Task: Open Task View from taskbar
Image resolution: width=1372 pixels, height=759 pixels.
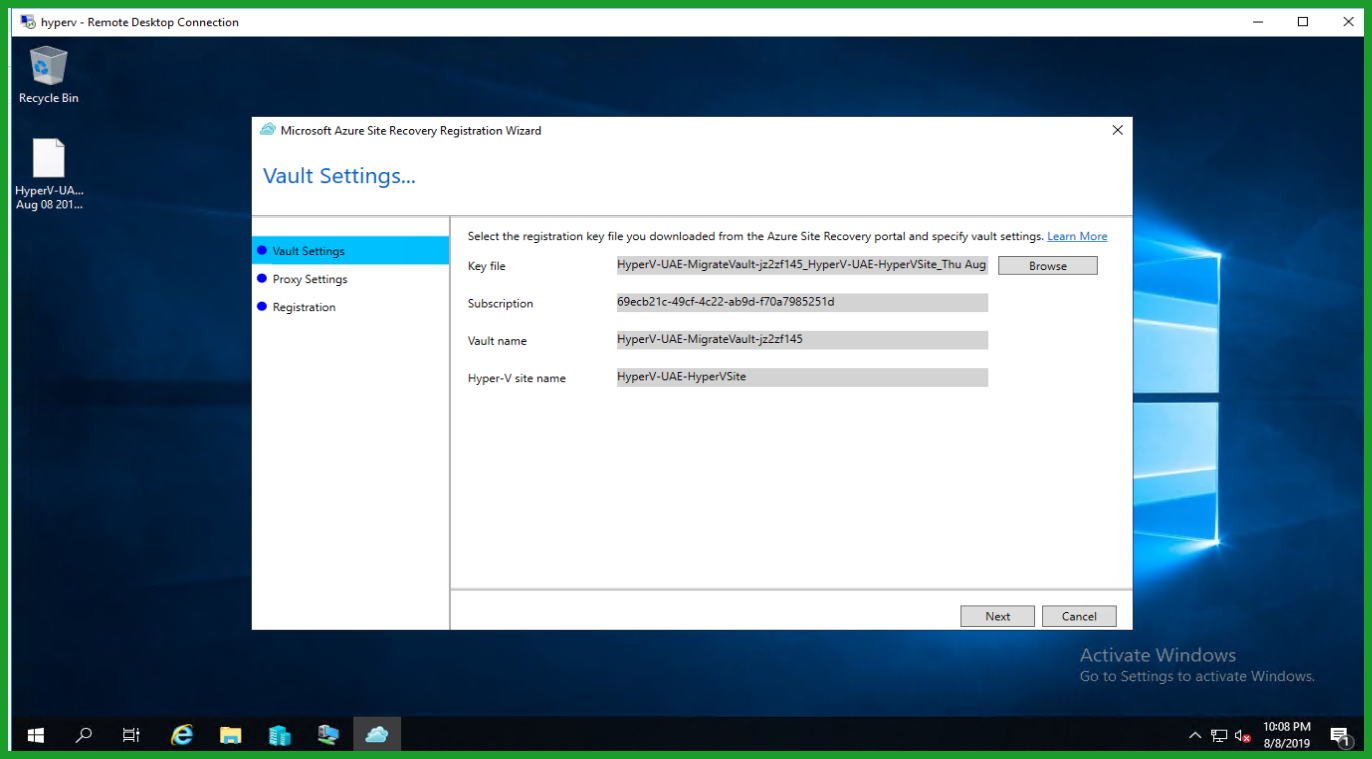Action: pos(131,735)
